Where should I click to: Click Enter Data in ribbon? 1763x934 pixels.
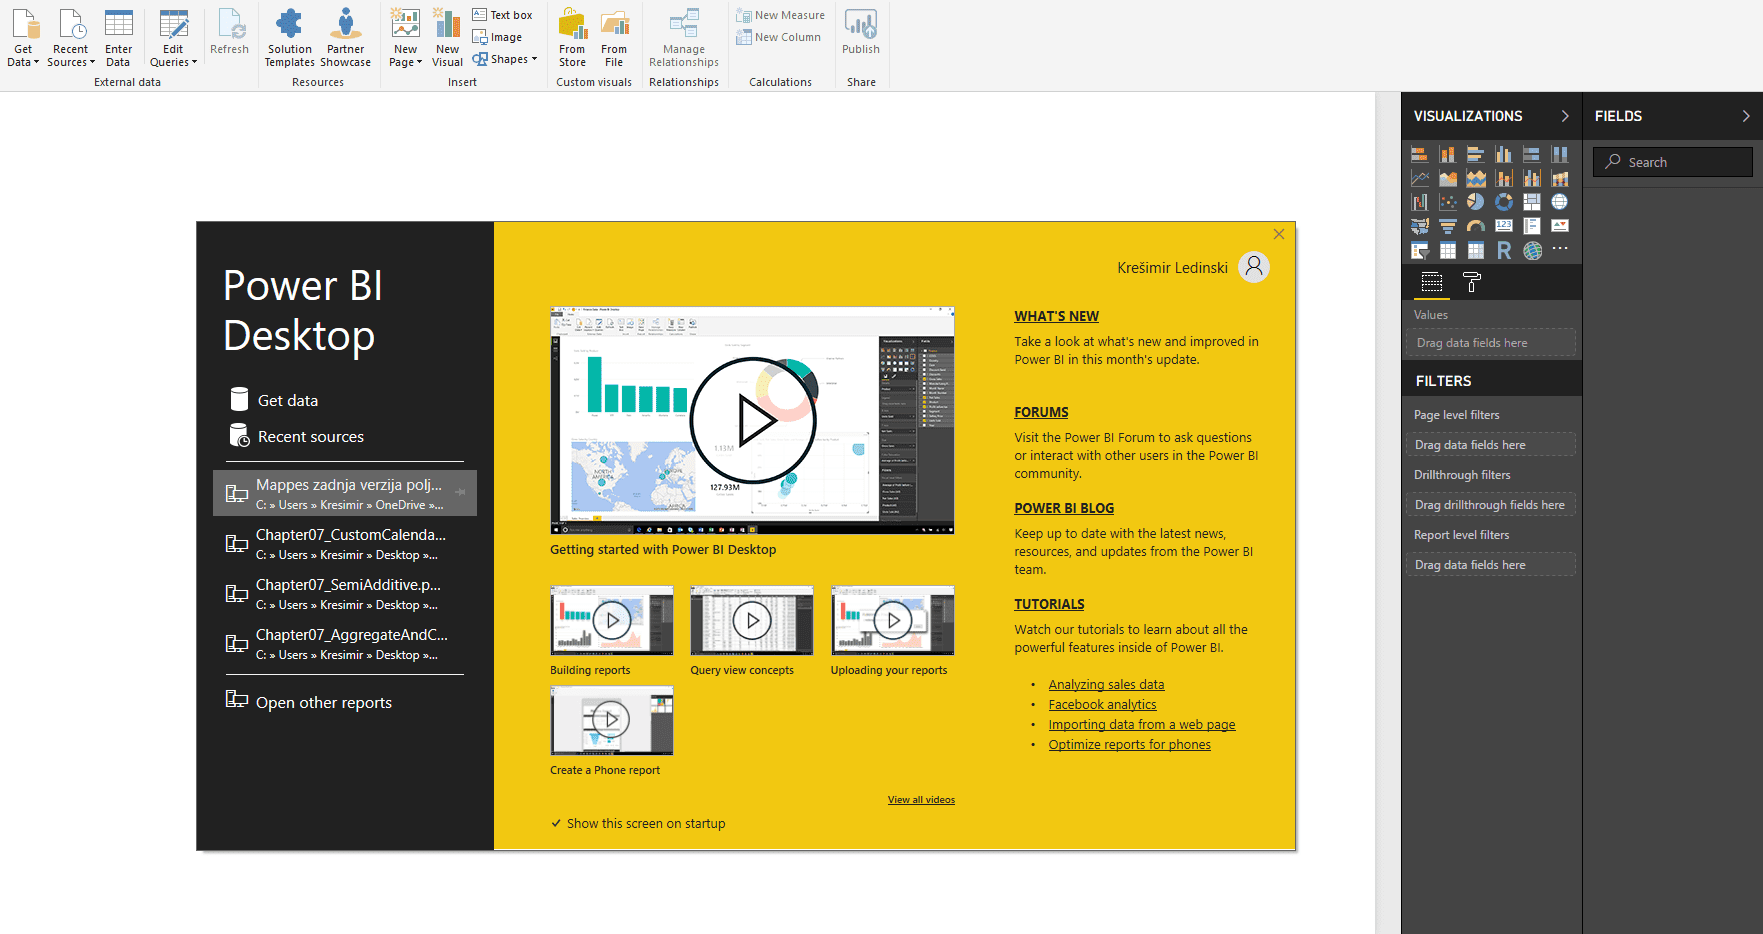[x=118, y=38]
